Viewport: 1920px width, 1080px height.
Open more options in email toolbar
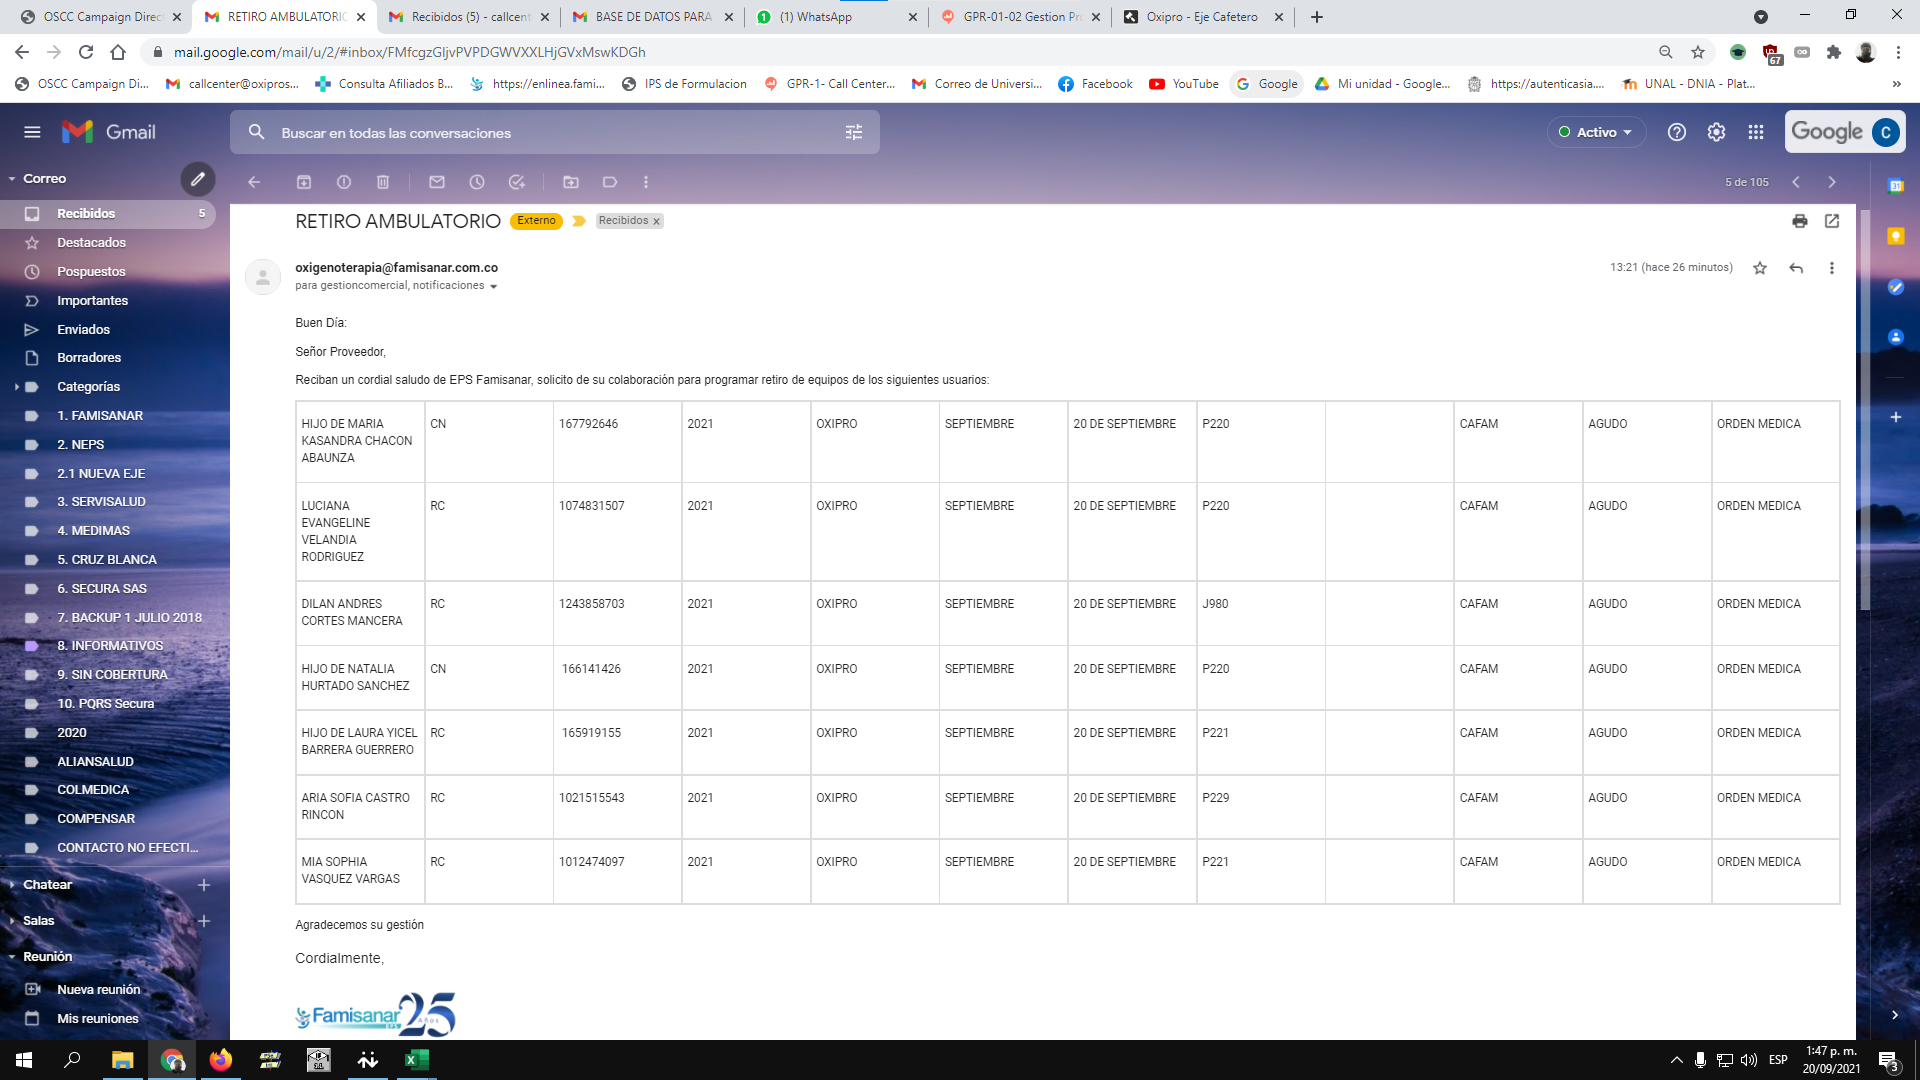coord(646,182)
